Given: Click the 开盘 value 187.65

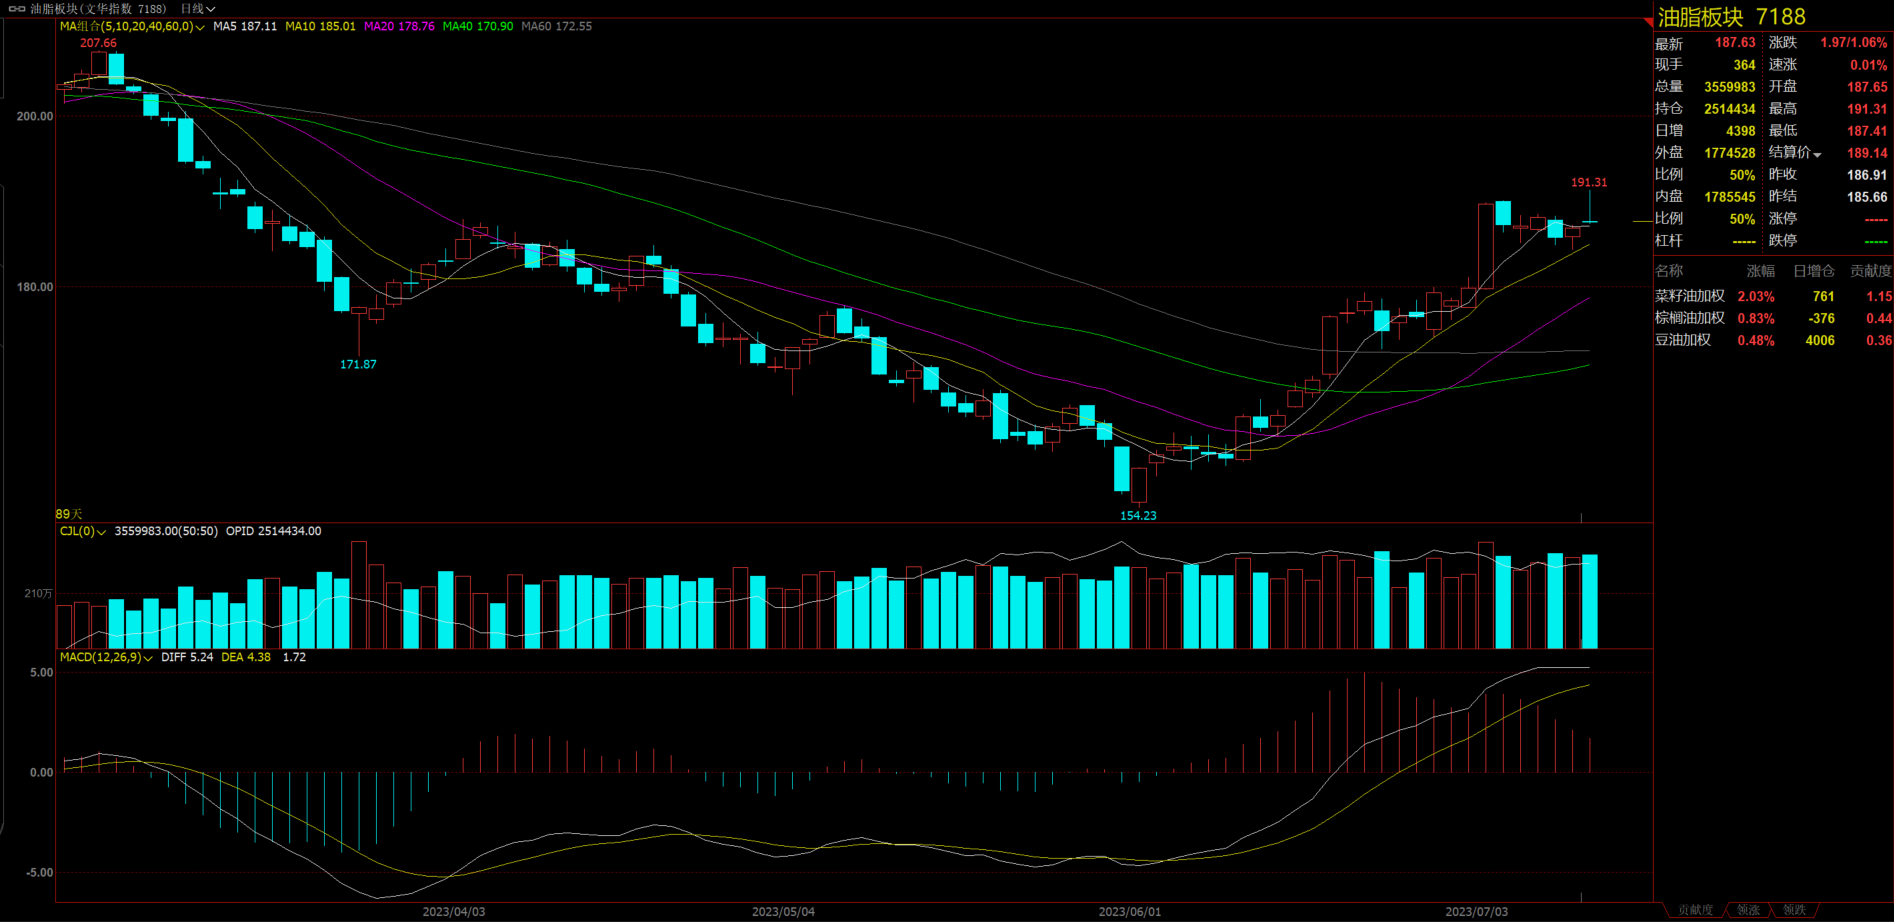Looking at the screenshot, I should [x=1868, y=87].
